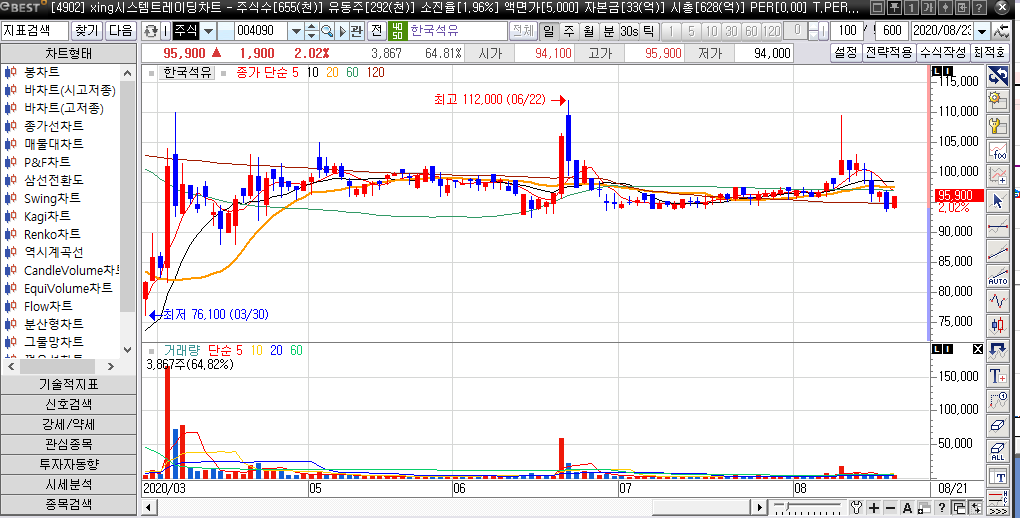The height and width of the screenshot is (518, 1020).
Task: Click the 600 total bar count field
Action: 892,31
